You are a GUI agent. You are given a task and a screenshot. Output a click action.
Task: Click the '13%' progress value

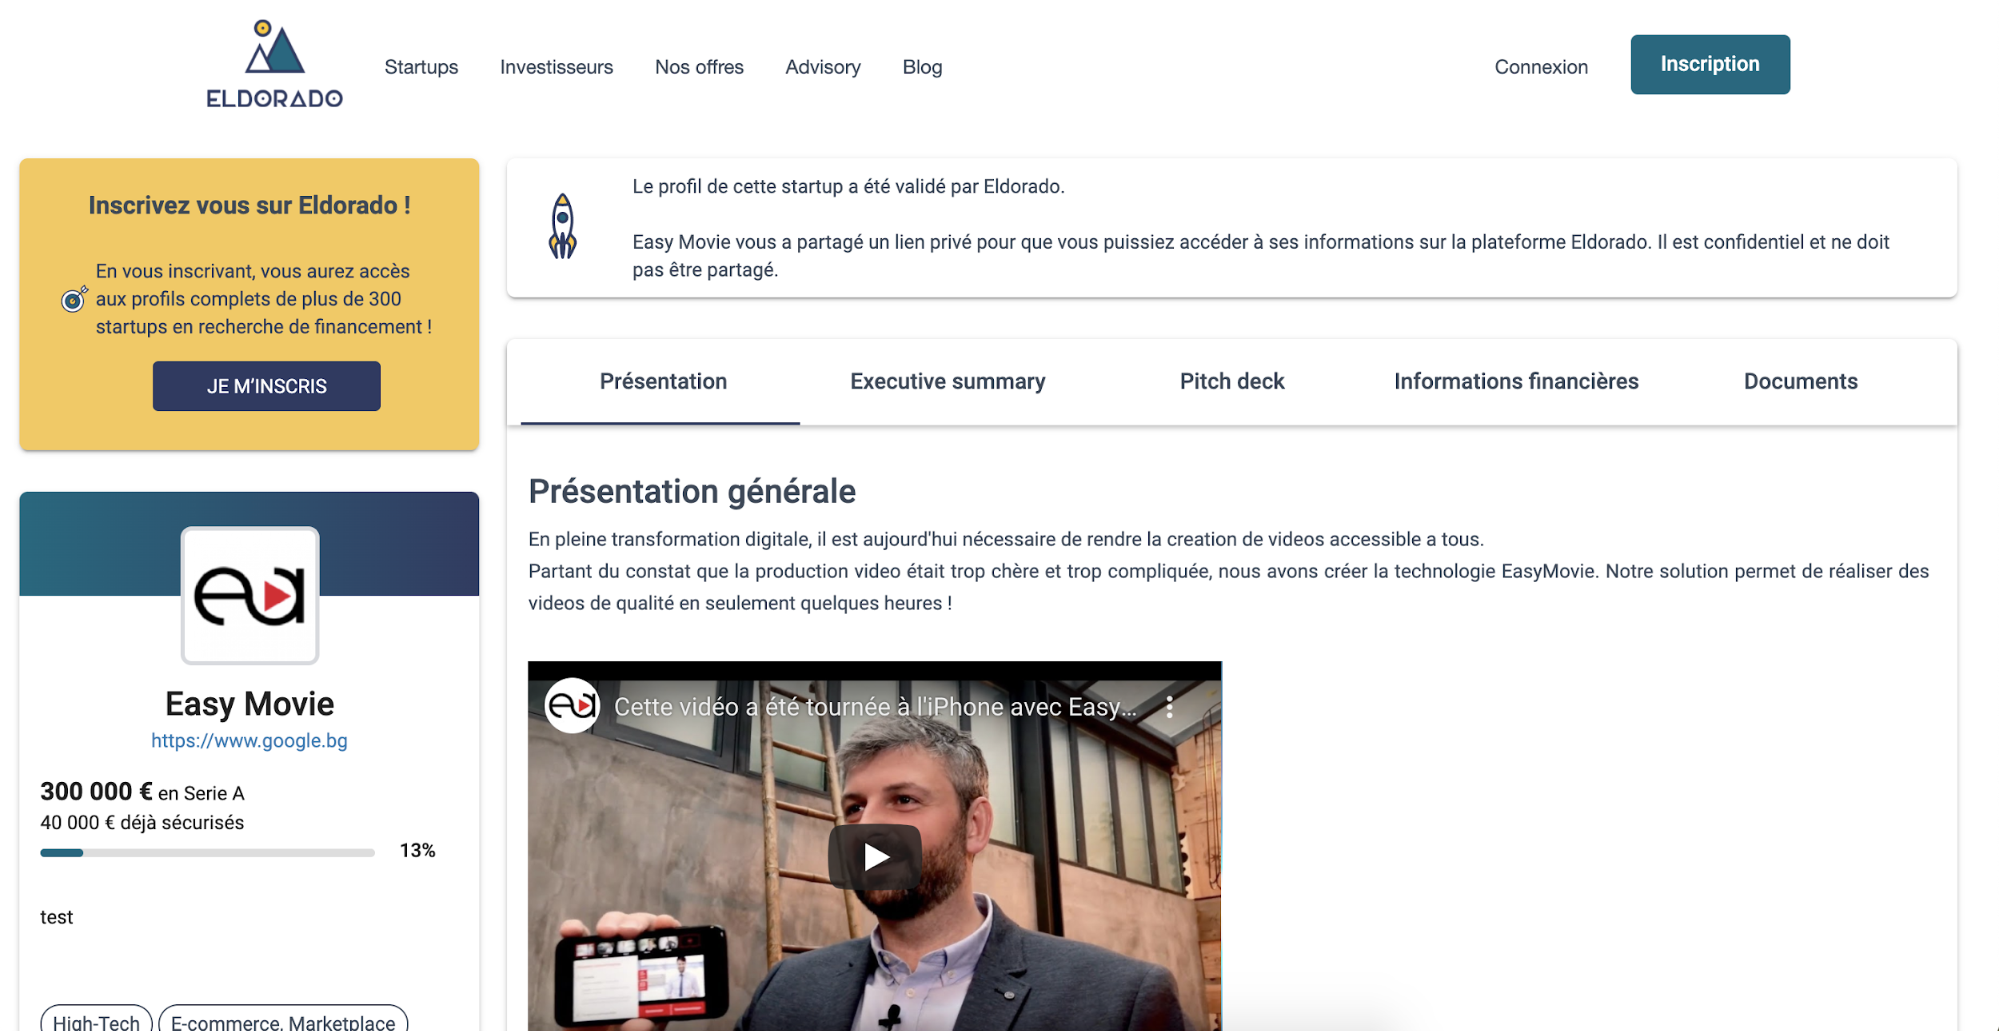click(417, 851)
